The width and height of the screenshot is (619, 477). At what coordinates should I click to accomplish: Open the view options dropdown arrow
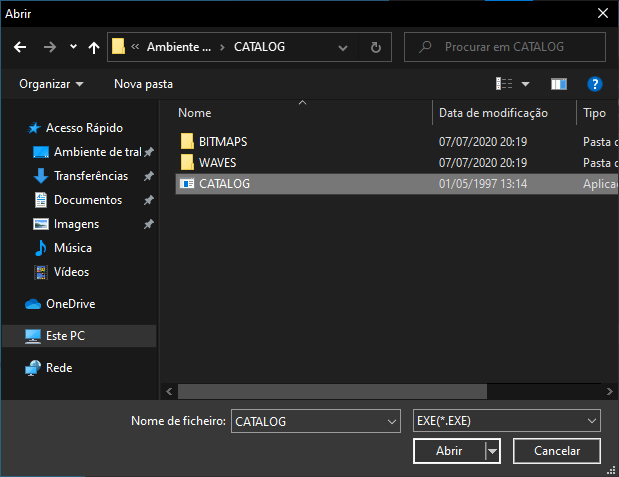pyautogui.click(x=525, y=84)
